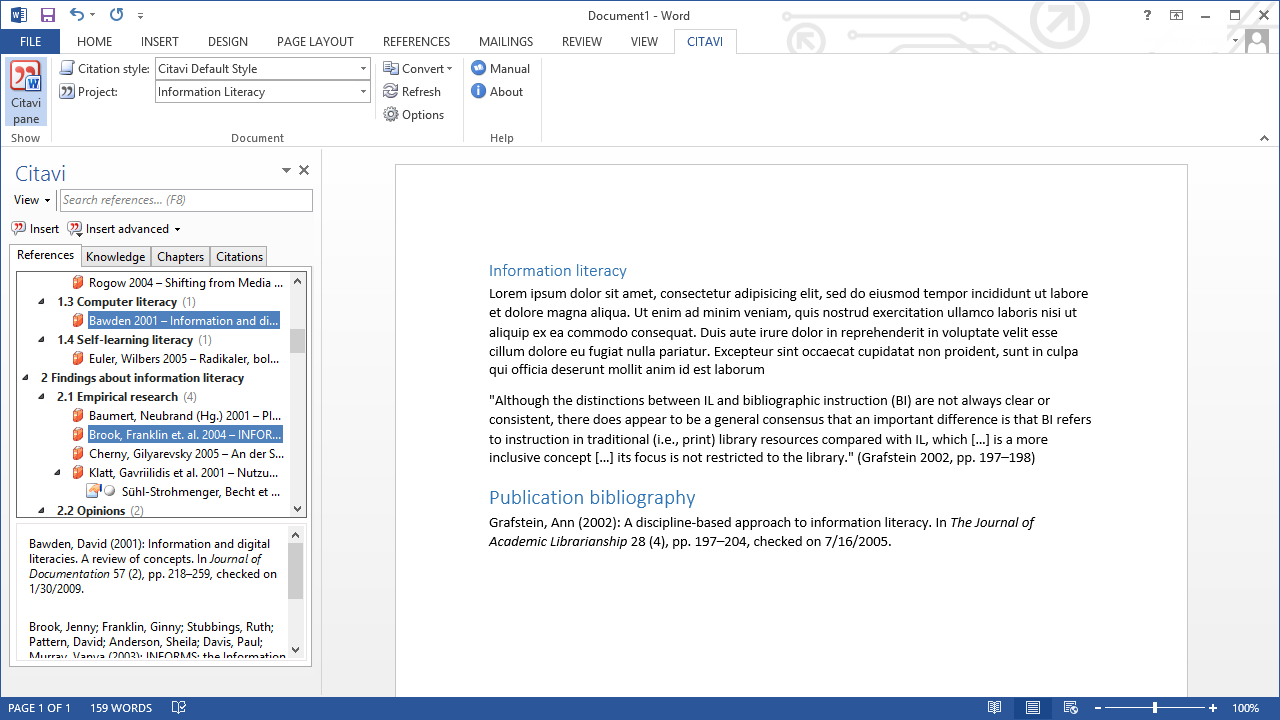Click the Euler, Wilbers 2005 book icon

78,359
